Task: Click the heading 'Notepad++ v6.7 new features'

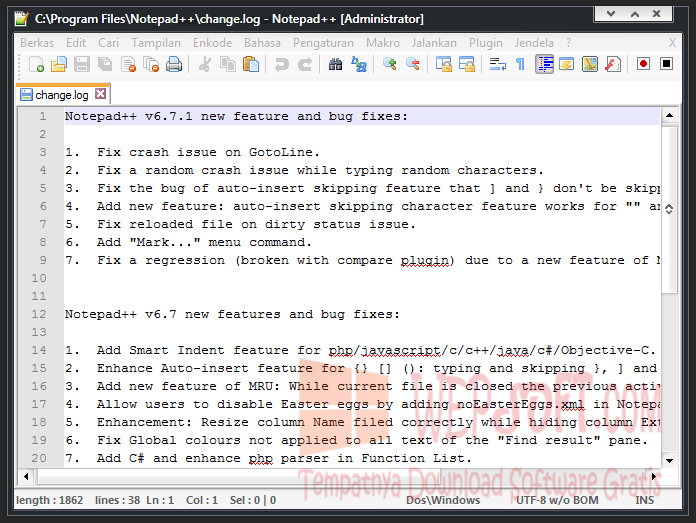Action: 173,314
